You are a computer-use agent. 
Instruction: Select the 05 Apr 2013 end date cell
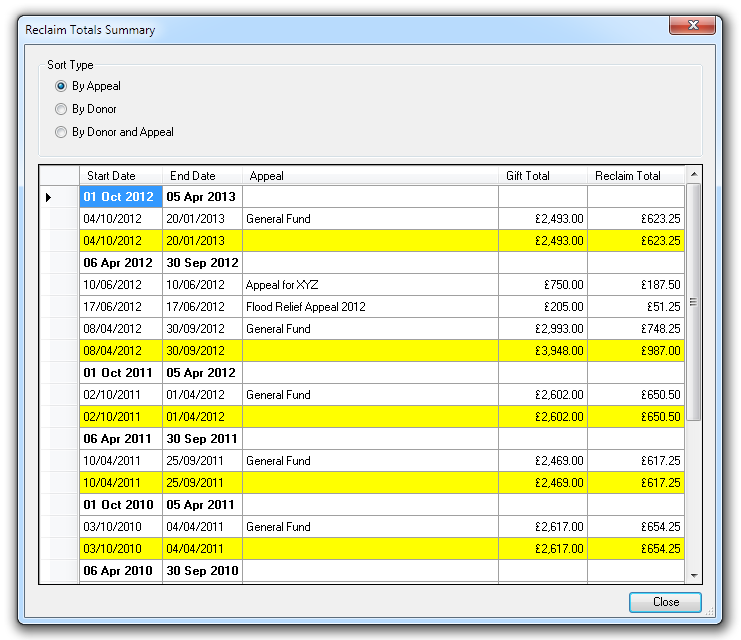pyautogui.click(x=202, y=197)
